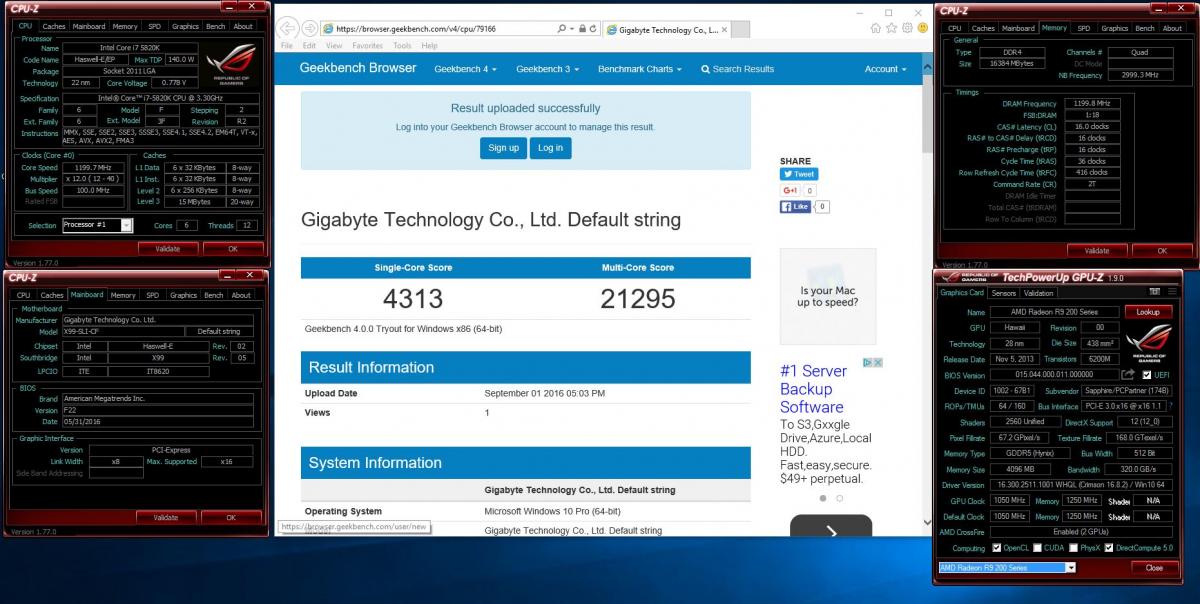Click the browser forward arrow button
The image size is (1200, 604).
click(310, 28)
